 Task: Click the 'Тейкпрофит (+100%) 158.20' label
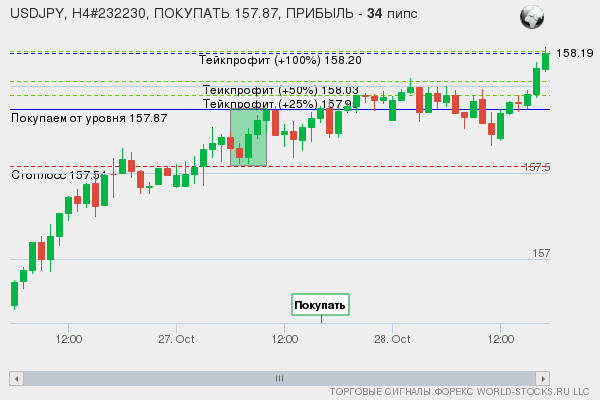[280, 60]
